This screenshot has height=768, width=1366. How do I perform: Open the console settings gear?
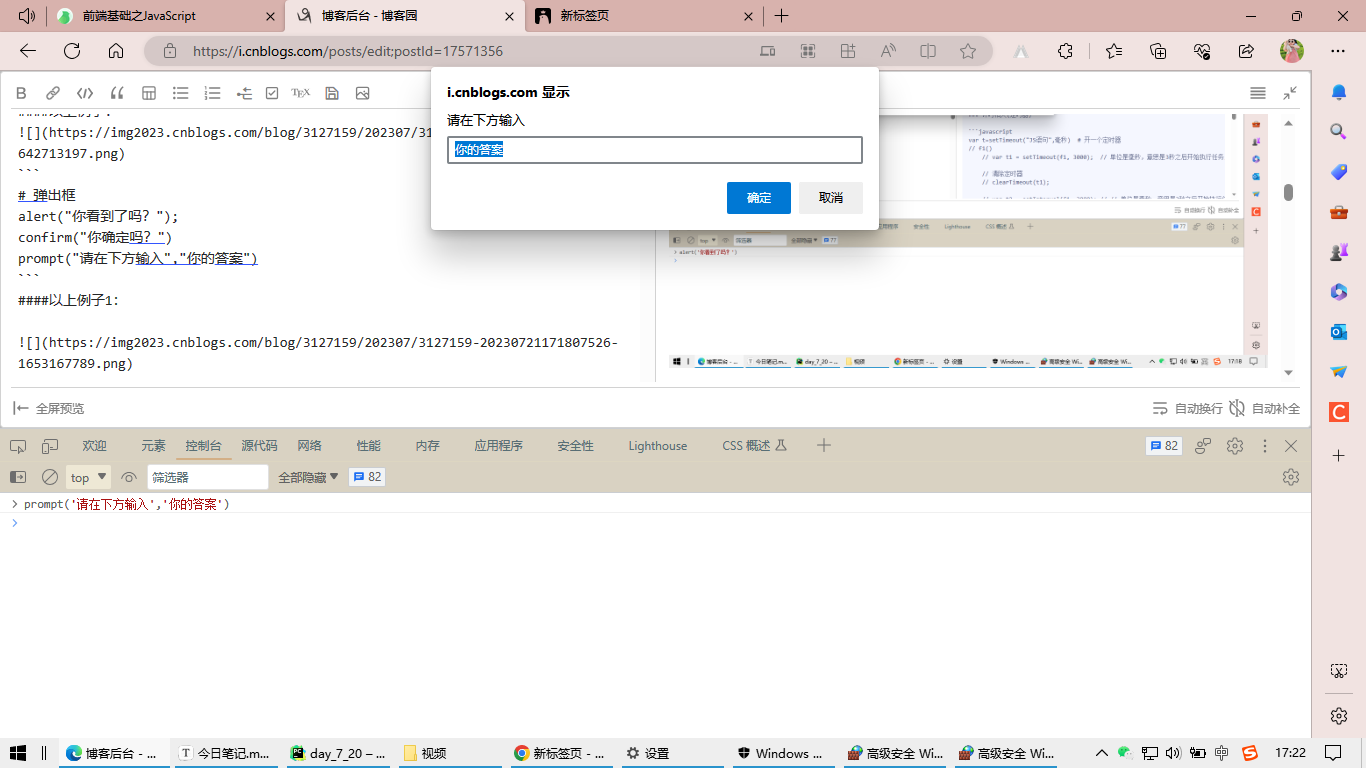[x=1291, y=477]
